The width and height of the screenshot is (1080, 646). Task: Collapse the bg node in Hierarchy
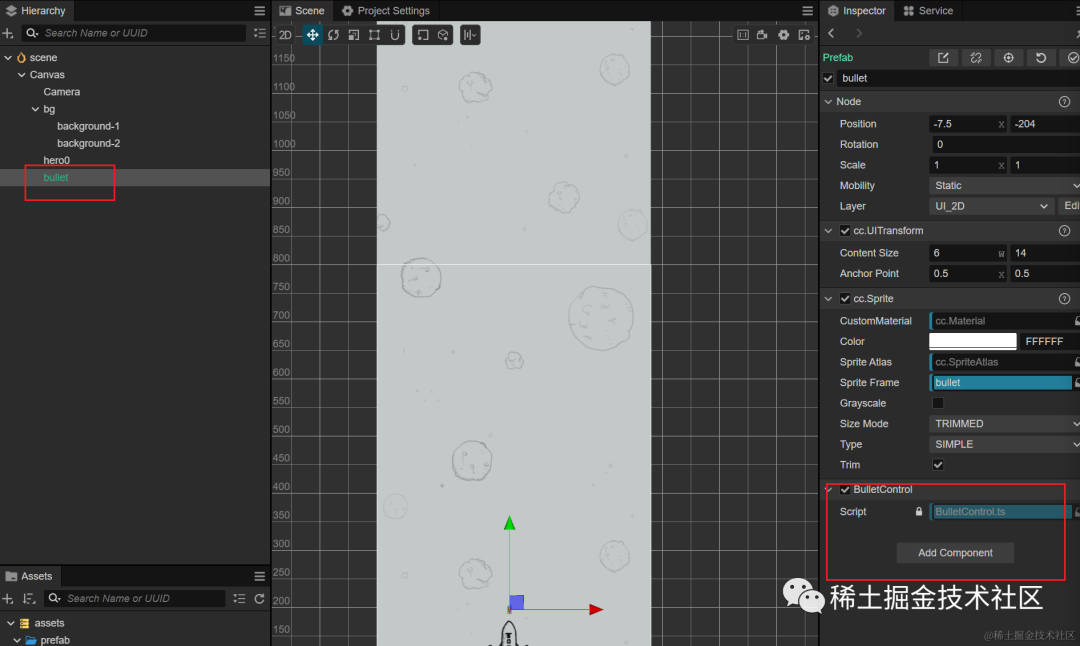[36, 110]
